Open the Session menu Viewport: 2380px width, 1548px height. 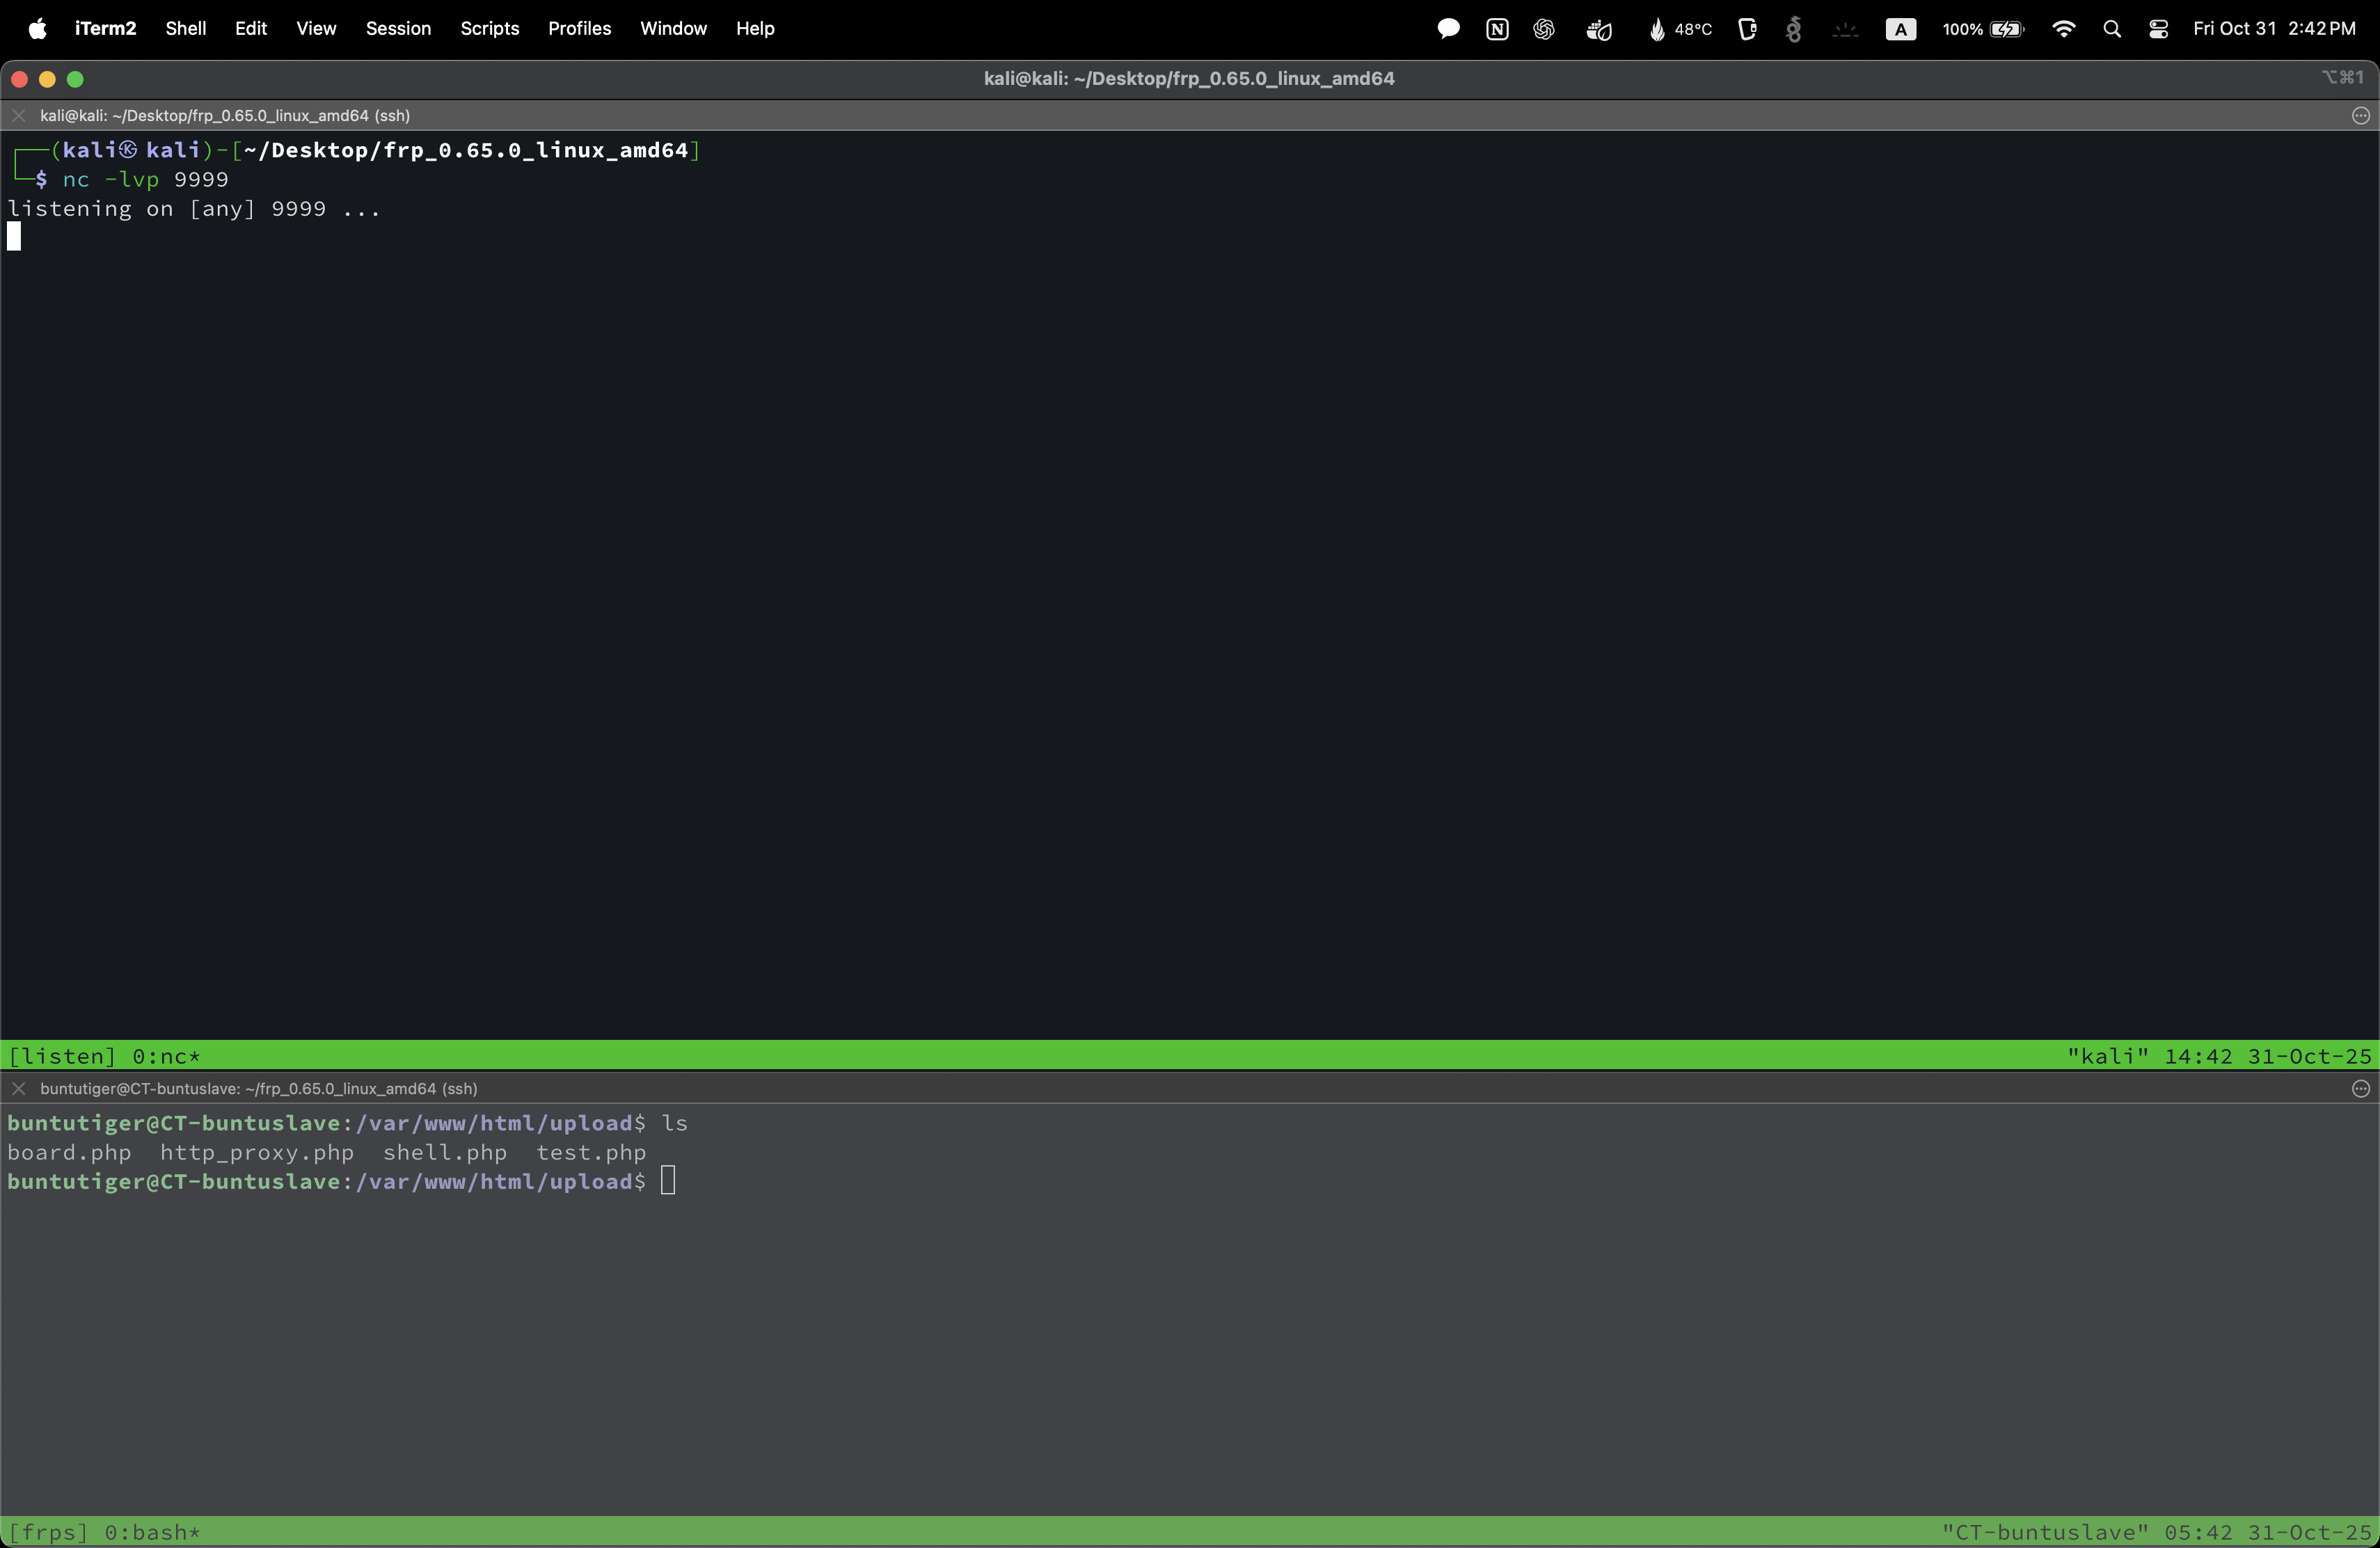pos(398,29)
